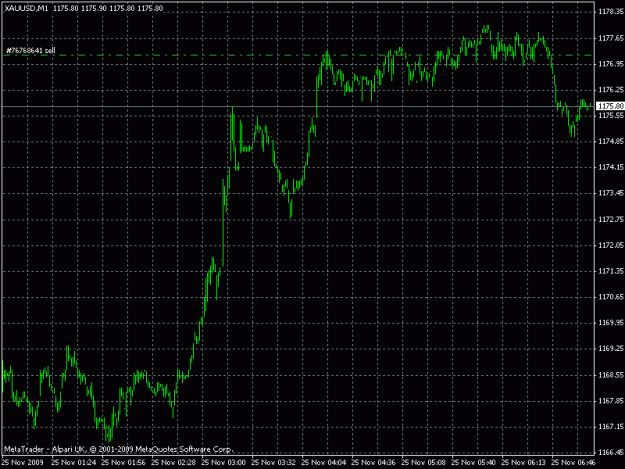625x469 pixels.
Task: Select the 1175.90 high value in header
Action: [94, 8]
